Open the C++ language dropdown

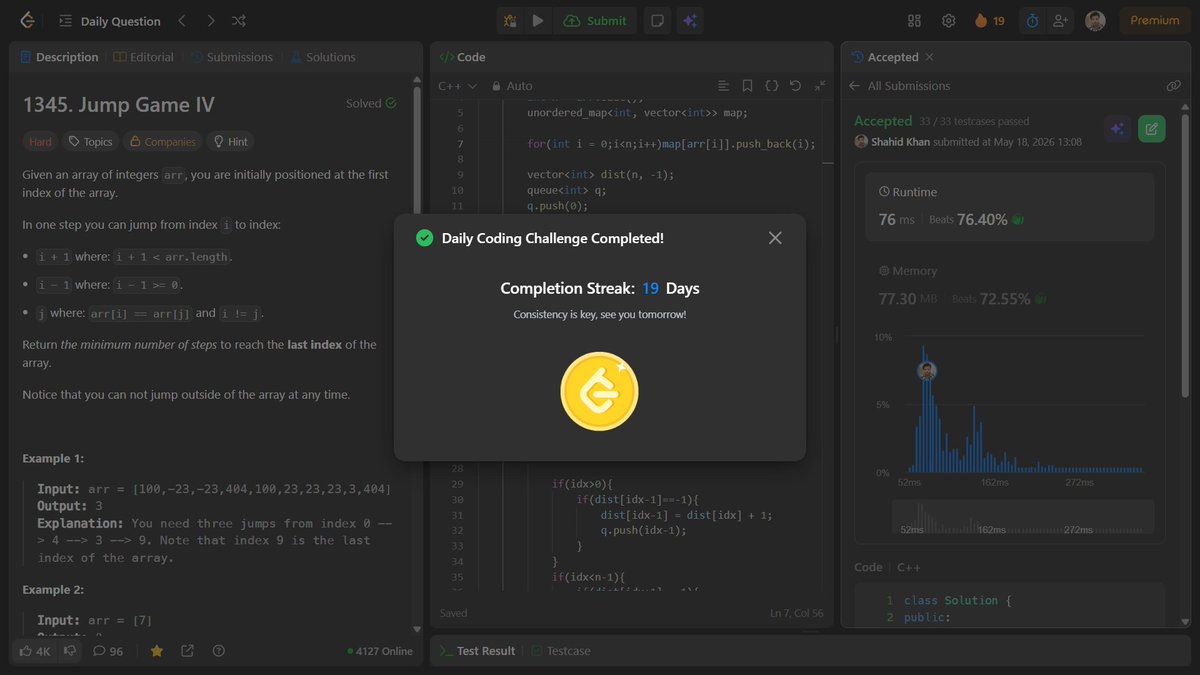[457, 86]
